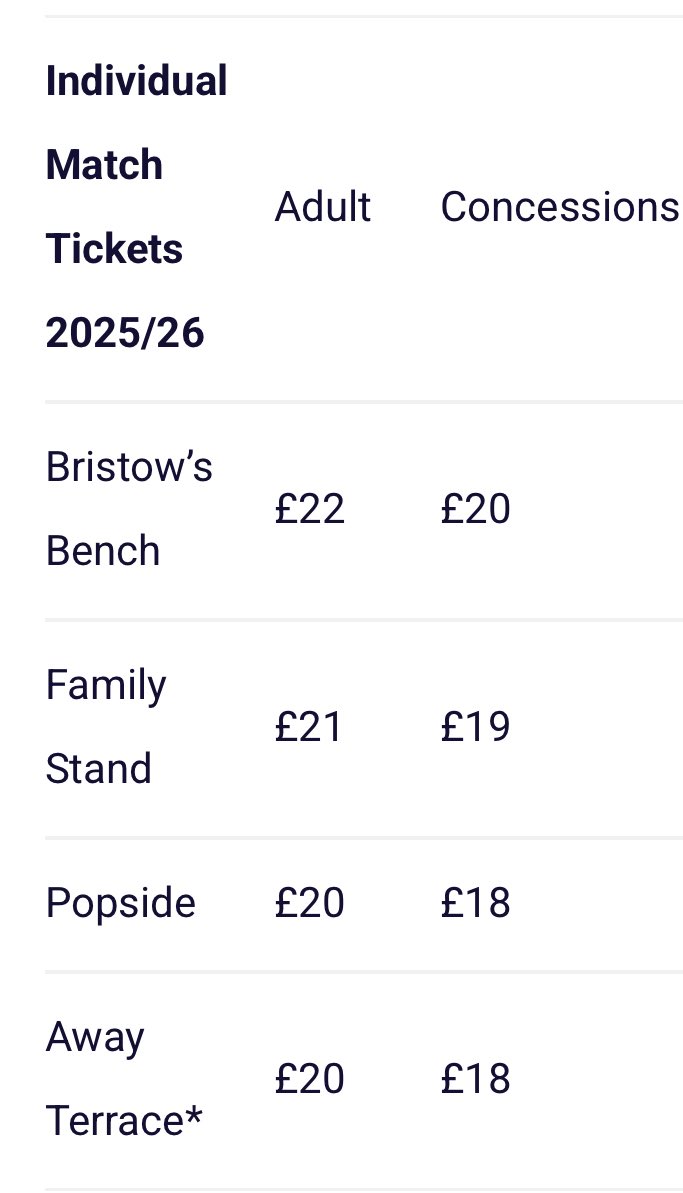Click the Away Terrace row label
The height and width of the screenshot is (1193, 683).
(x=124, y=1079)
